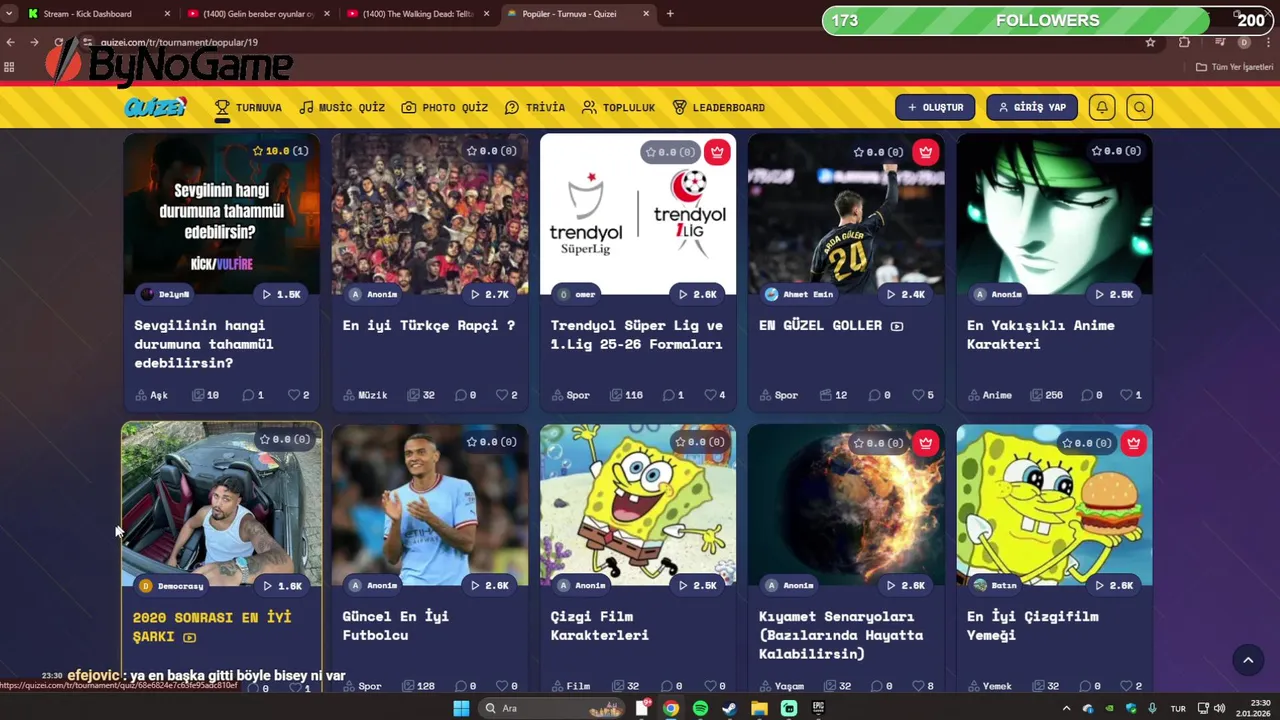Click scroll-to-top arrow button
The width and height of the screenshot is (1280, 720).
(1247, 659)
